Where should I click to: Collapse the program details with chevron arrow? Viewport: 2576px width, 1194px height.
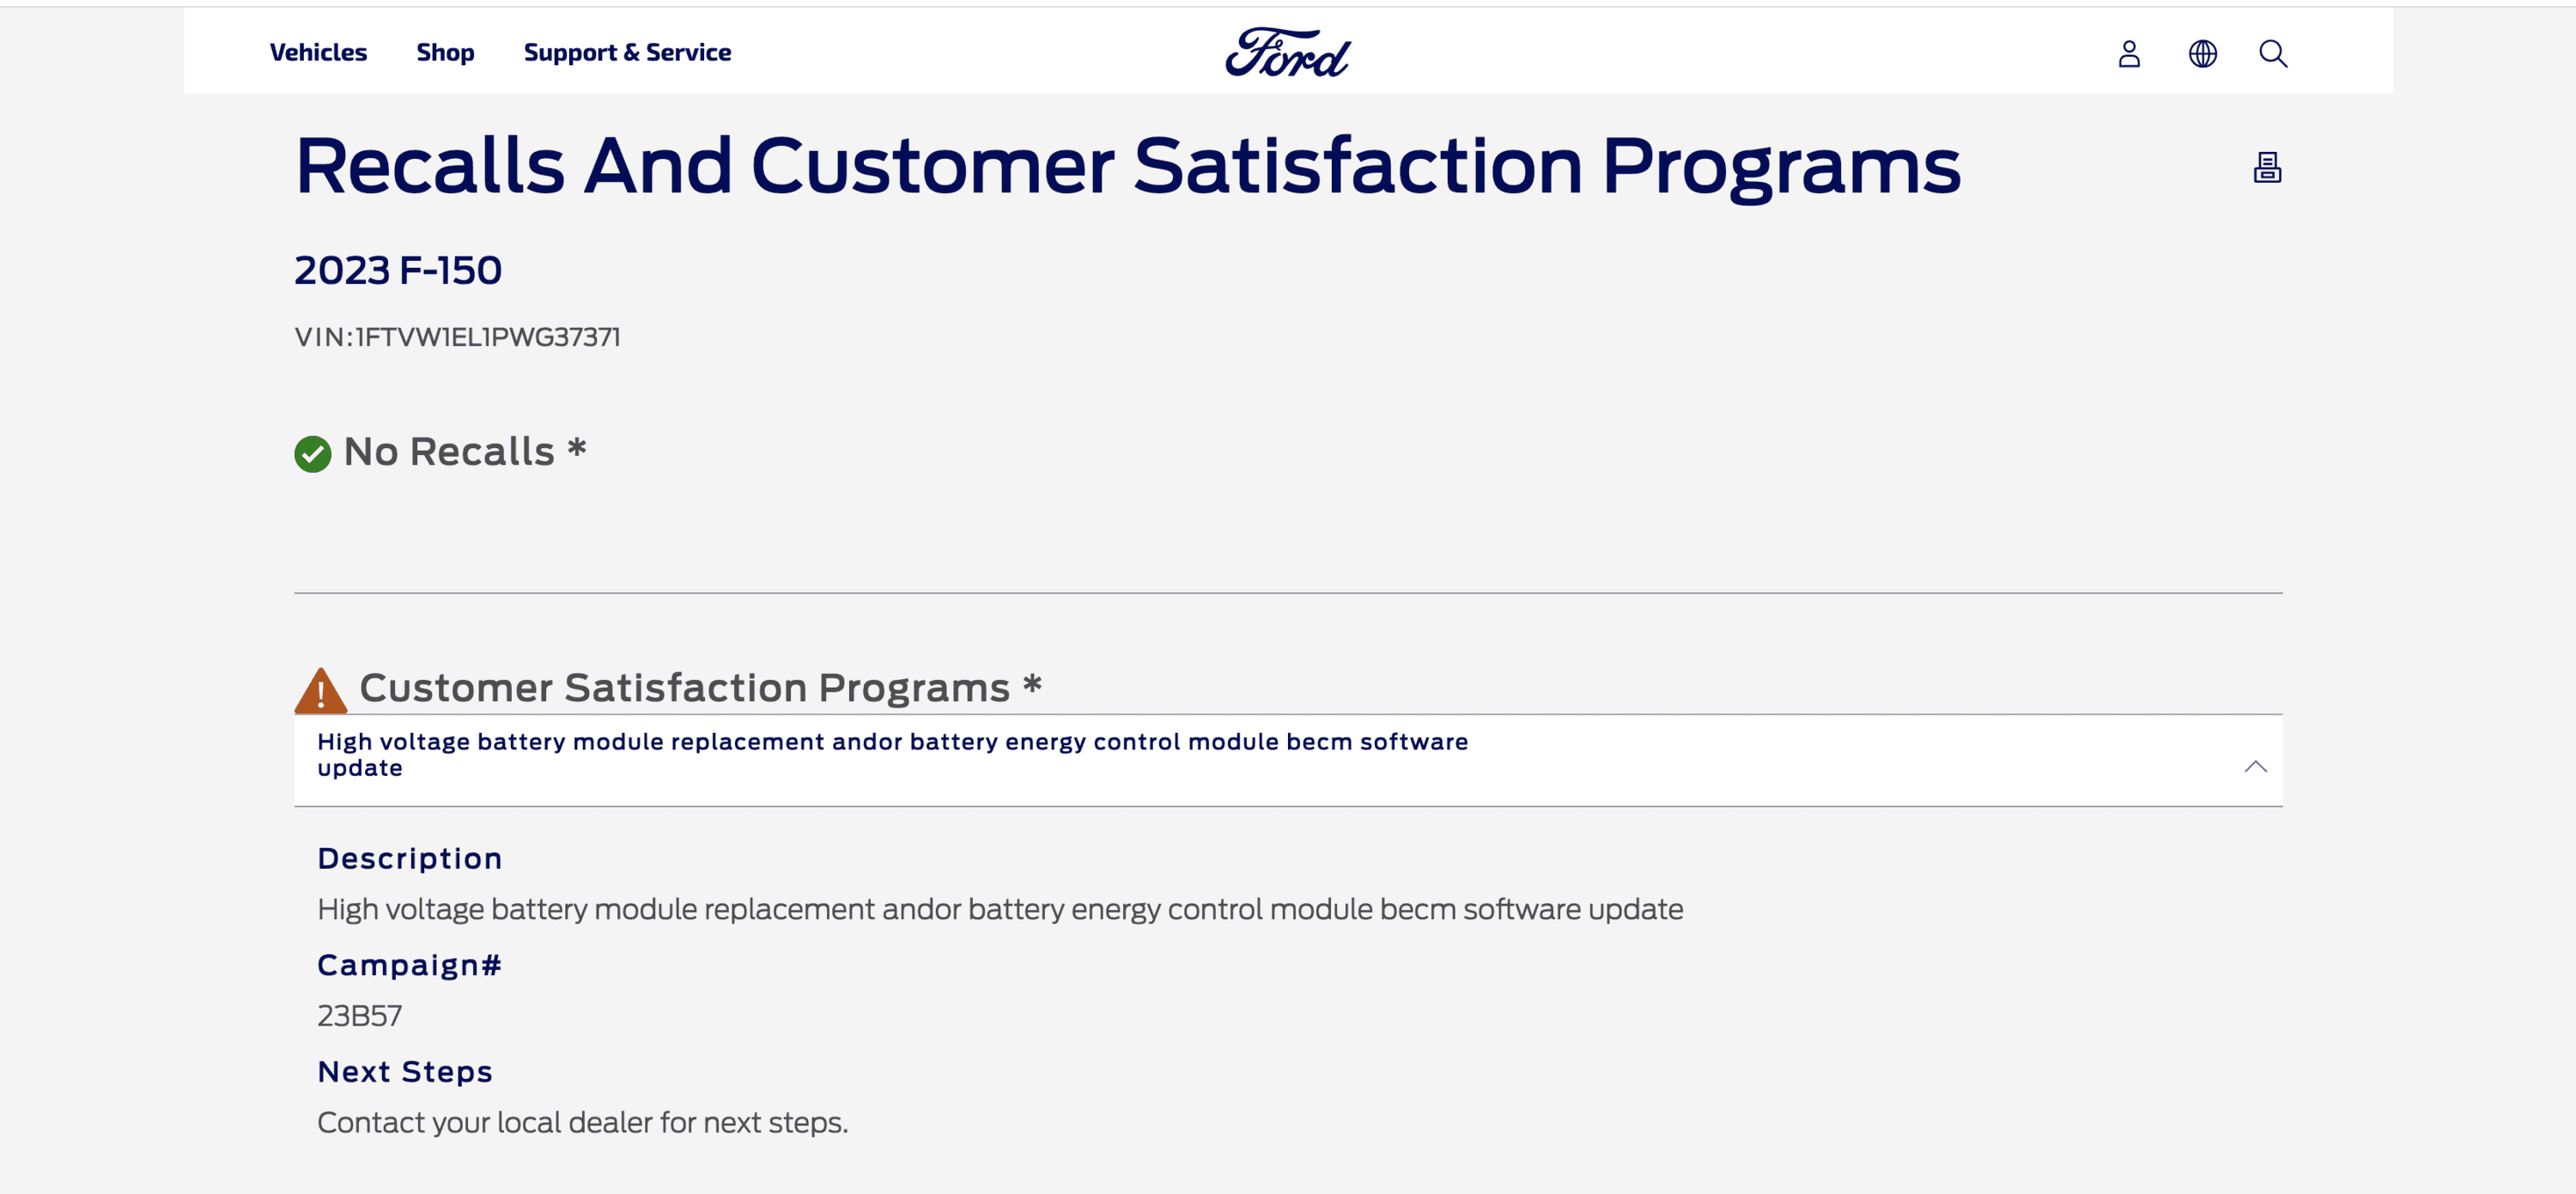coord(2254,766)
